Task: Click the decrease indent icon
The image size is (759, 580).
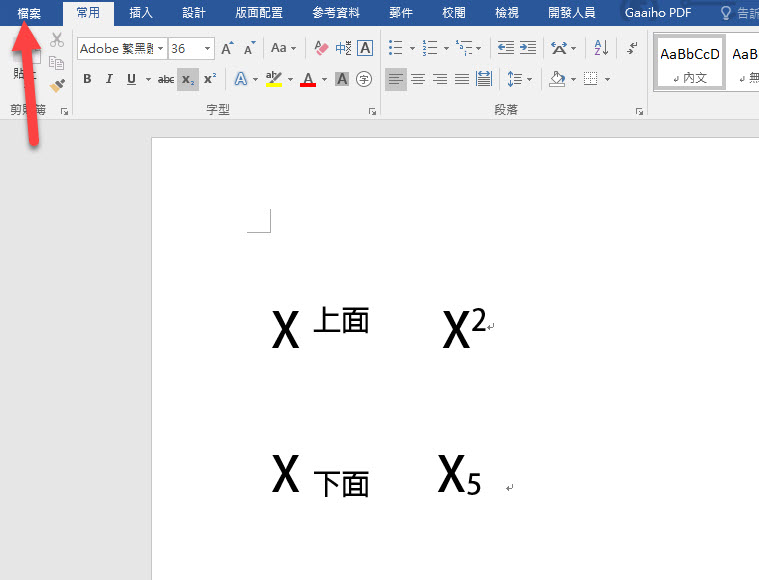Action: click(506, 48)
